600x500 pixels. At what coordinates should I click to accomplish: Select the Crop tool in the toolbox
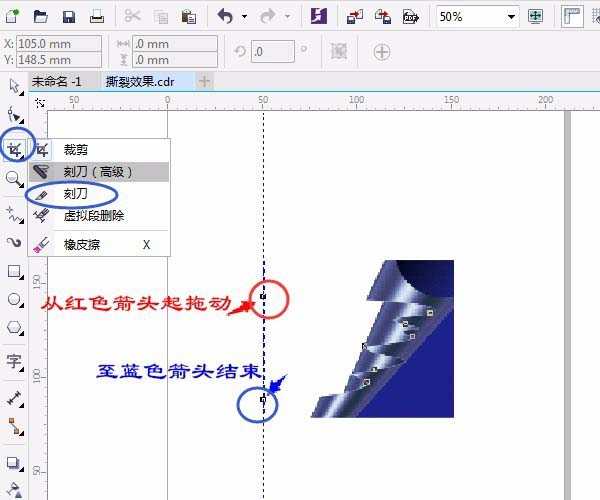point(14,149)
